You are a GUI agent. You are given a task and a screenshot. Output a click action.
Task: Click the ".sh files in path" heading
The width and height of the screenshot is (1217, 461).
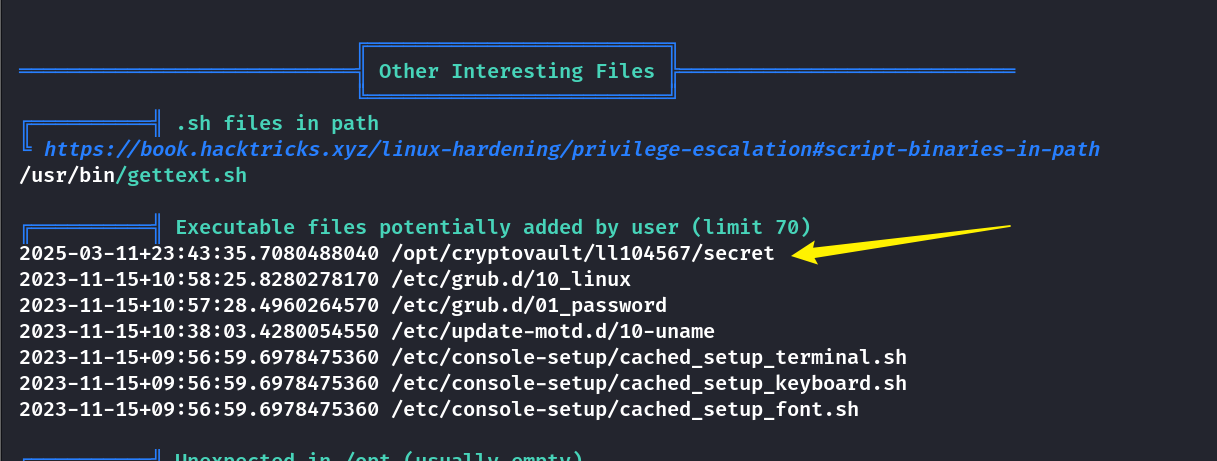277,124
